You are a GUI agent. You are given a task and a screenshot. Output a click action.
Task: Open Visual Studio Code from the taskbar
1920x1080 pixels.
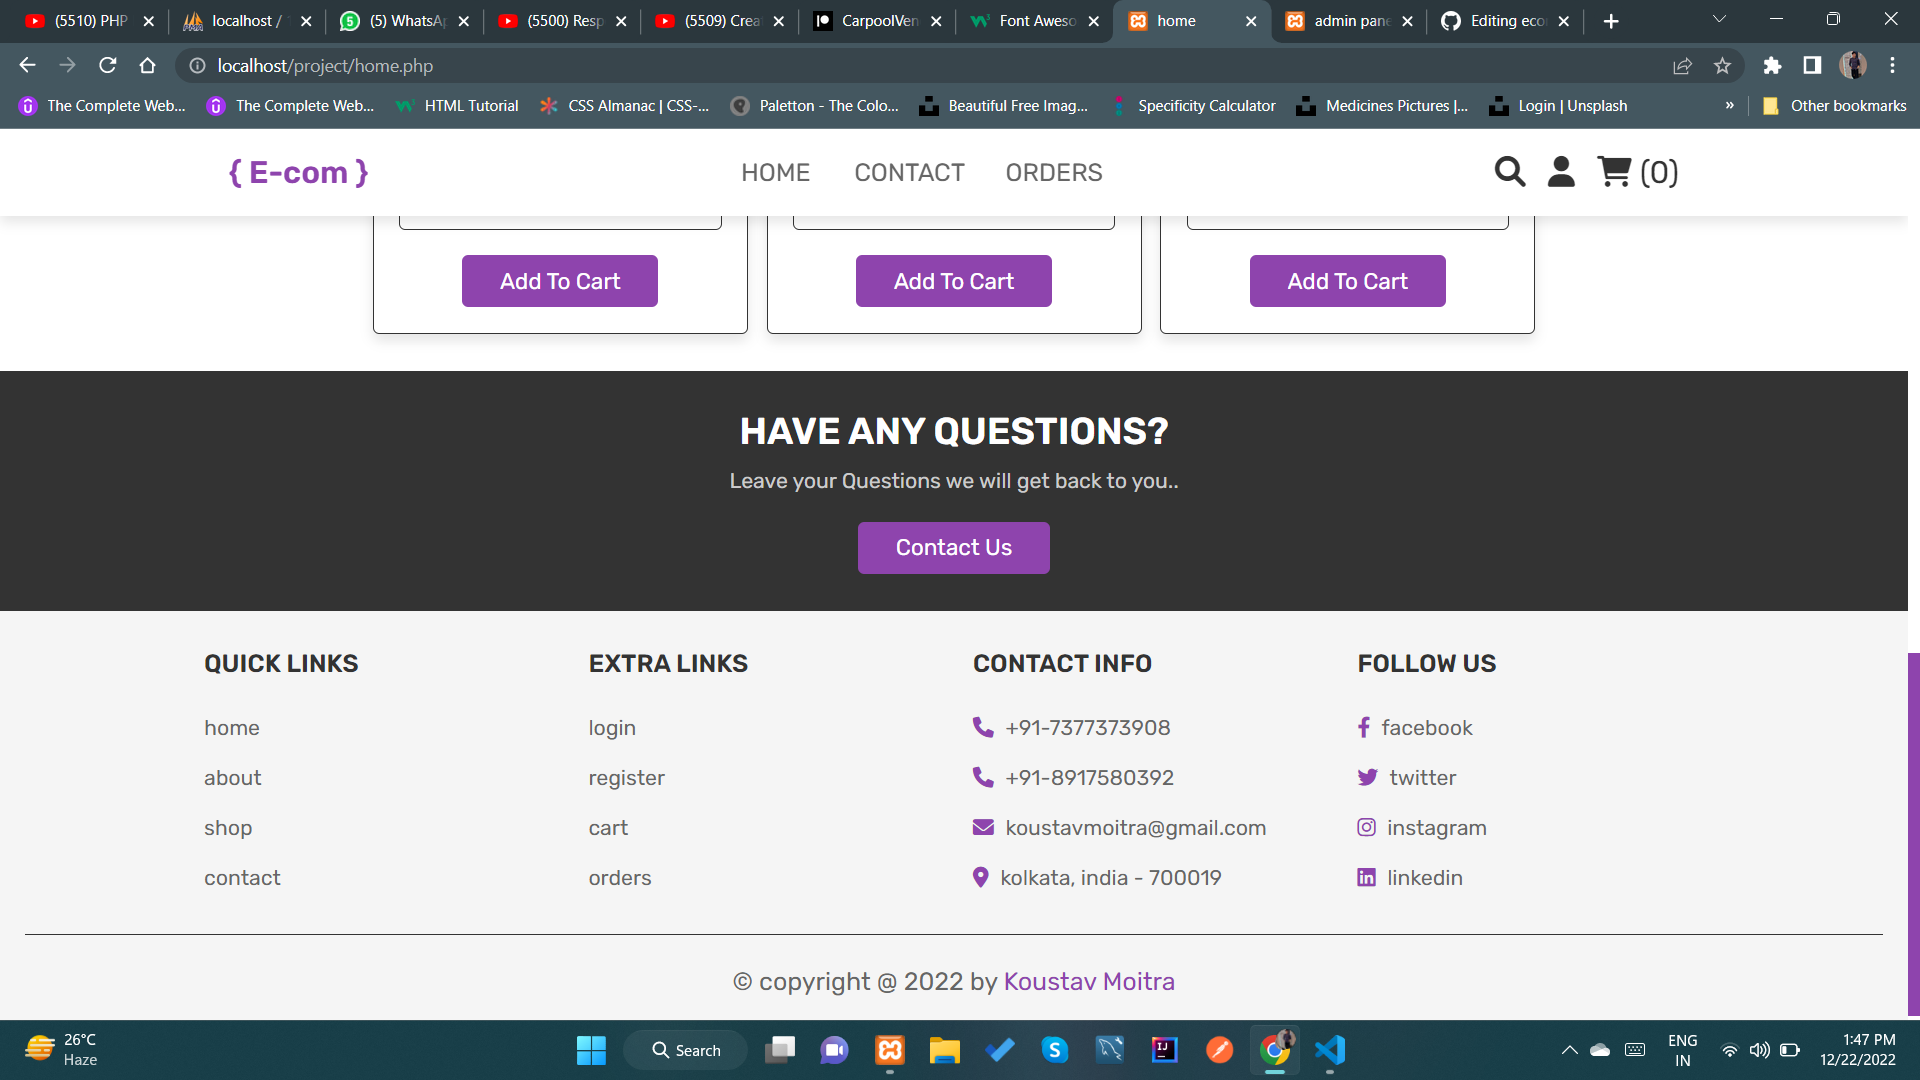1330,1050
